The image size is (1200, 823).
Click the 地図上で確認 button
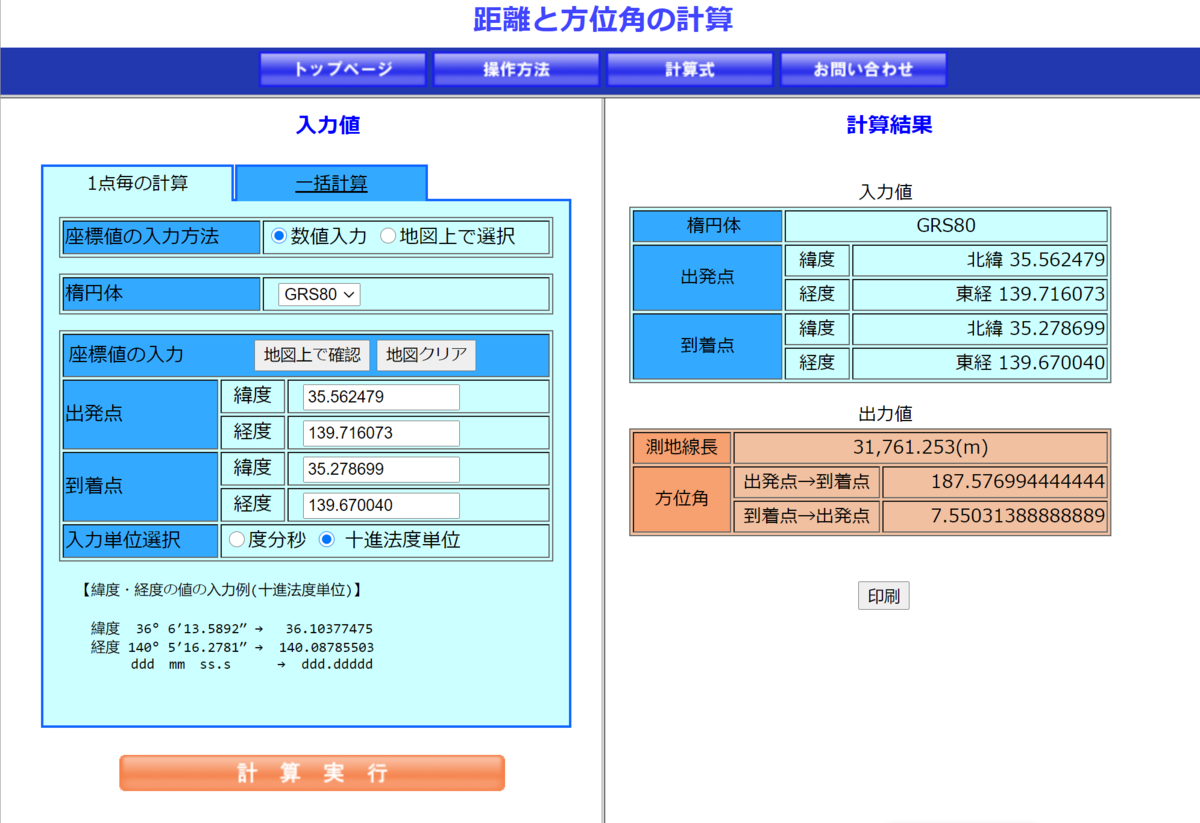312,355
